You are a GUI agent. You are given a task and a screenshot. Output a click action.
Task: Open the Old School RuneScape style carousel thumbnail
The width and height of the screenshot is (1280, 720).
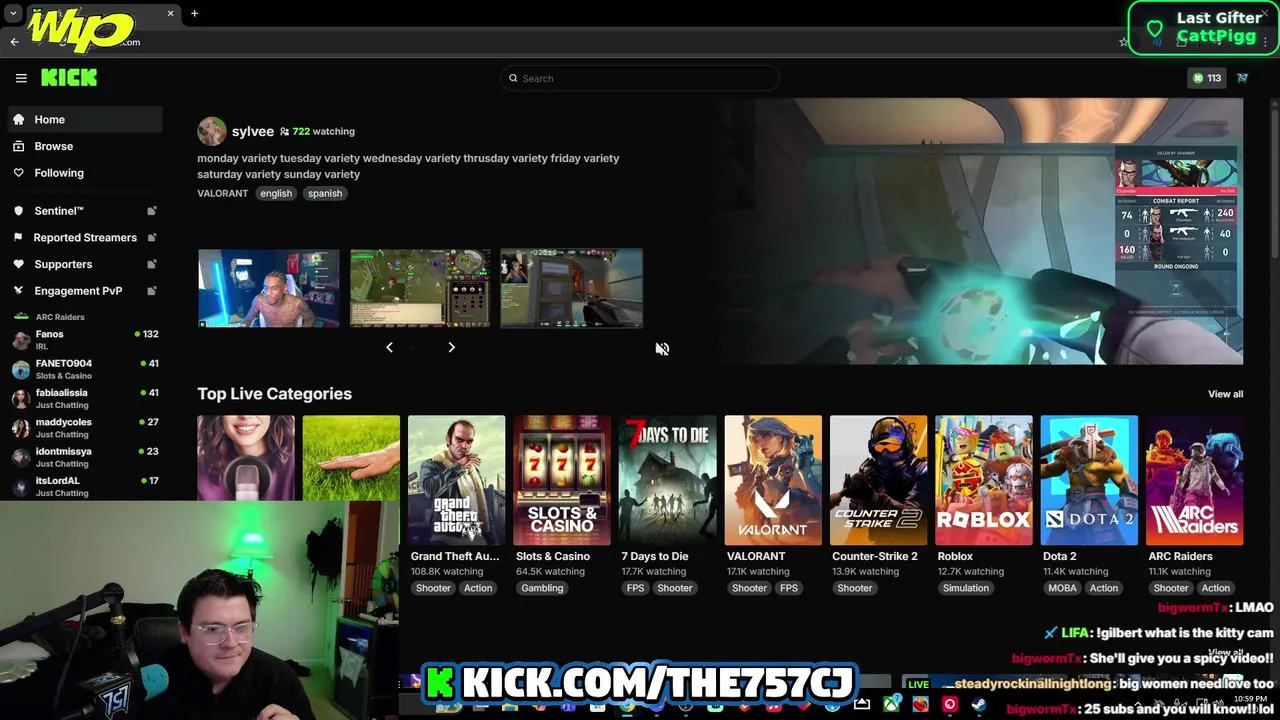[x=420, y=288]
